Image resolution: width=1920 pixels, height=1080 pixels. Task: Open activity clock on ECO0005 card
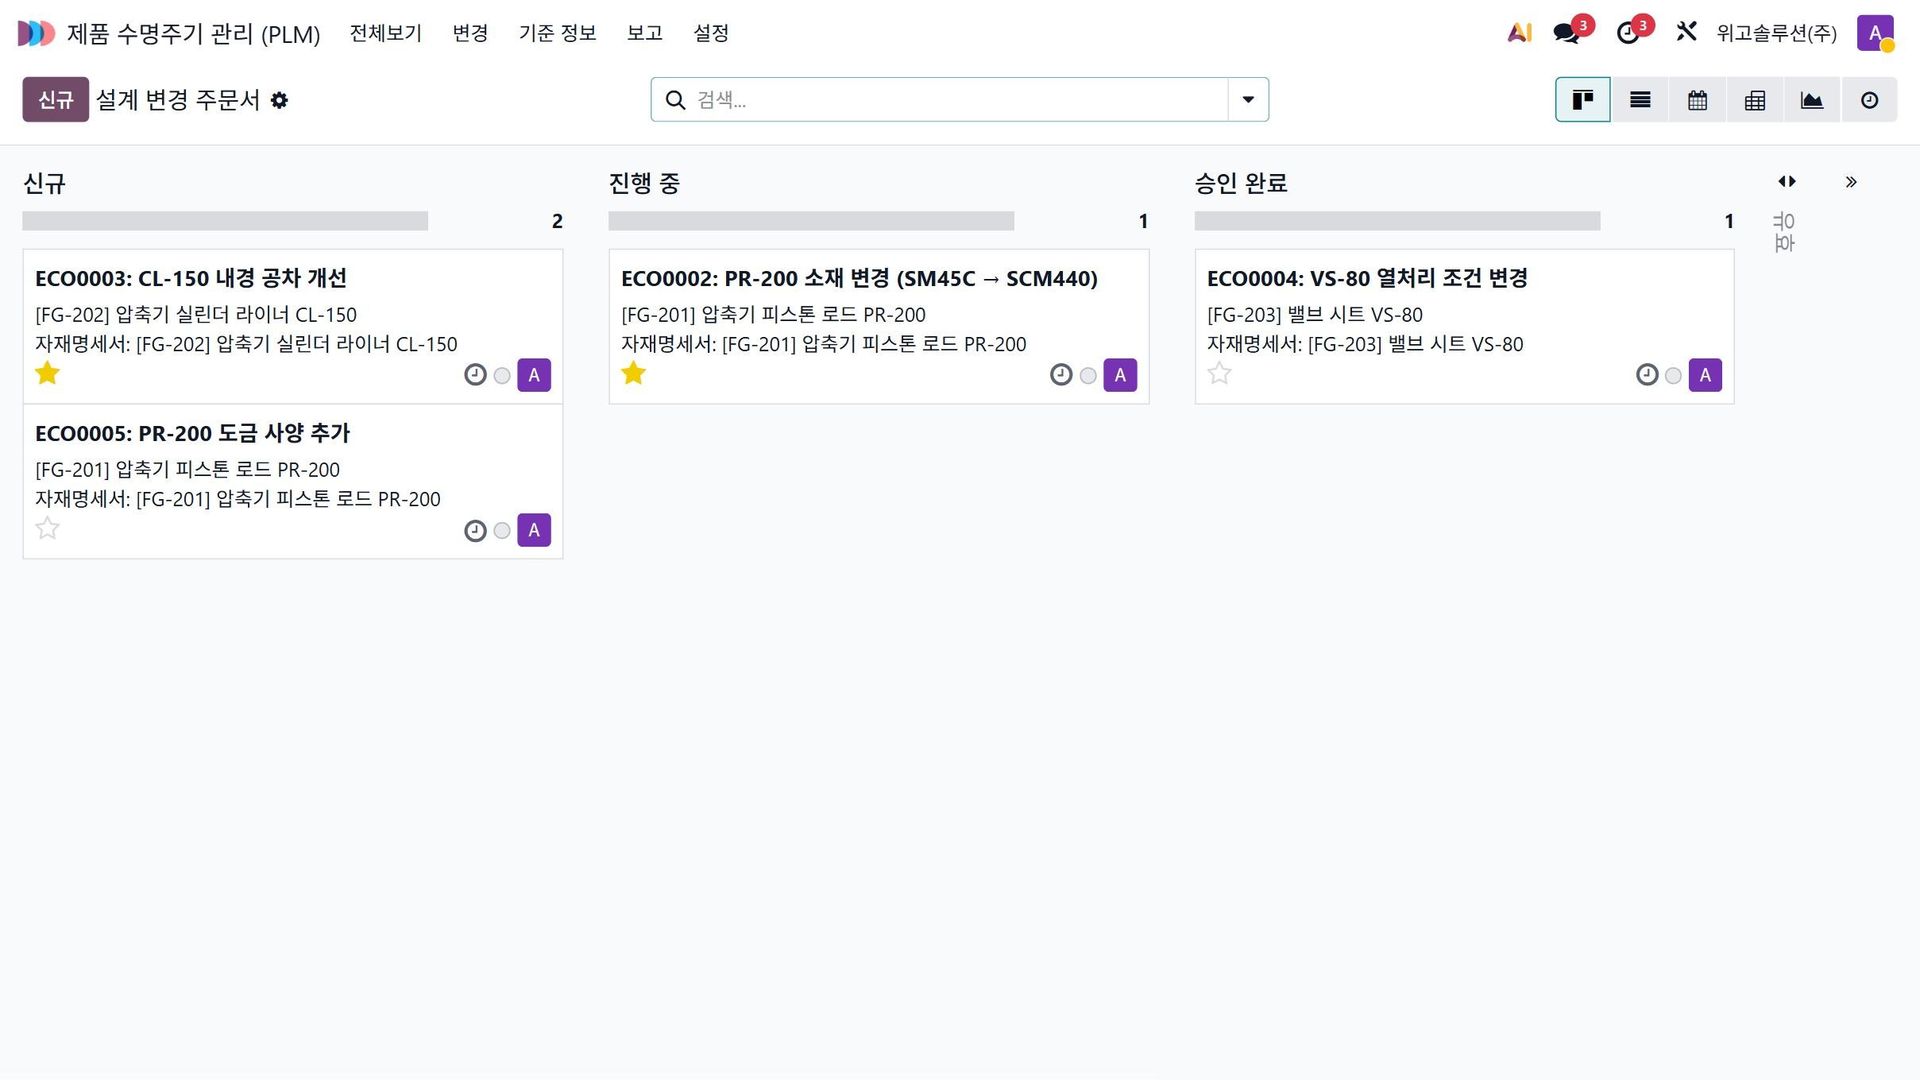click(475, 530)
